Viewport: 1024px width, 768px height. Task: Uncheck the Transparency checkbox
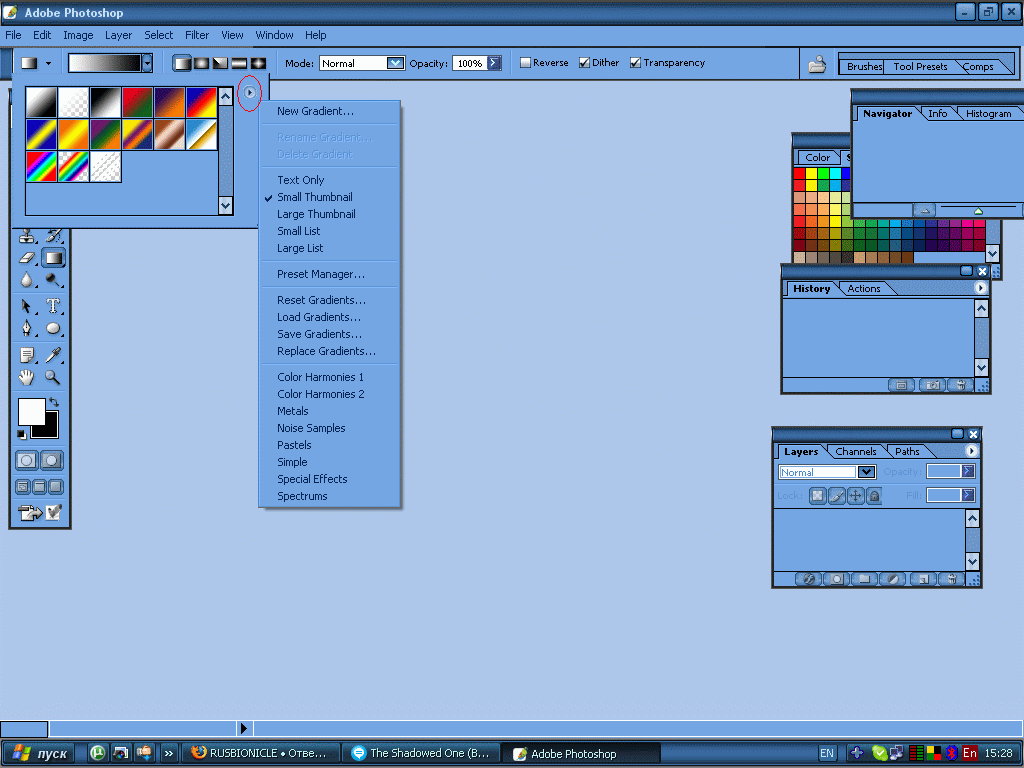(x=635, y=63)
